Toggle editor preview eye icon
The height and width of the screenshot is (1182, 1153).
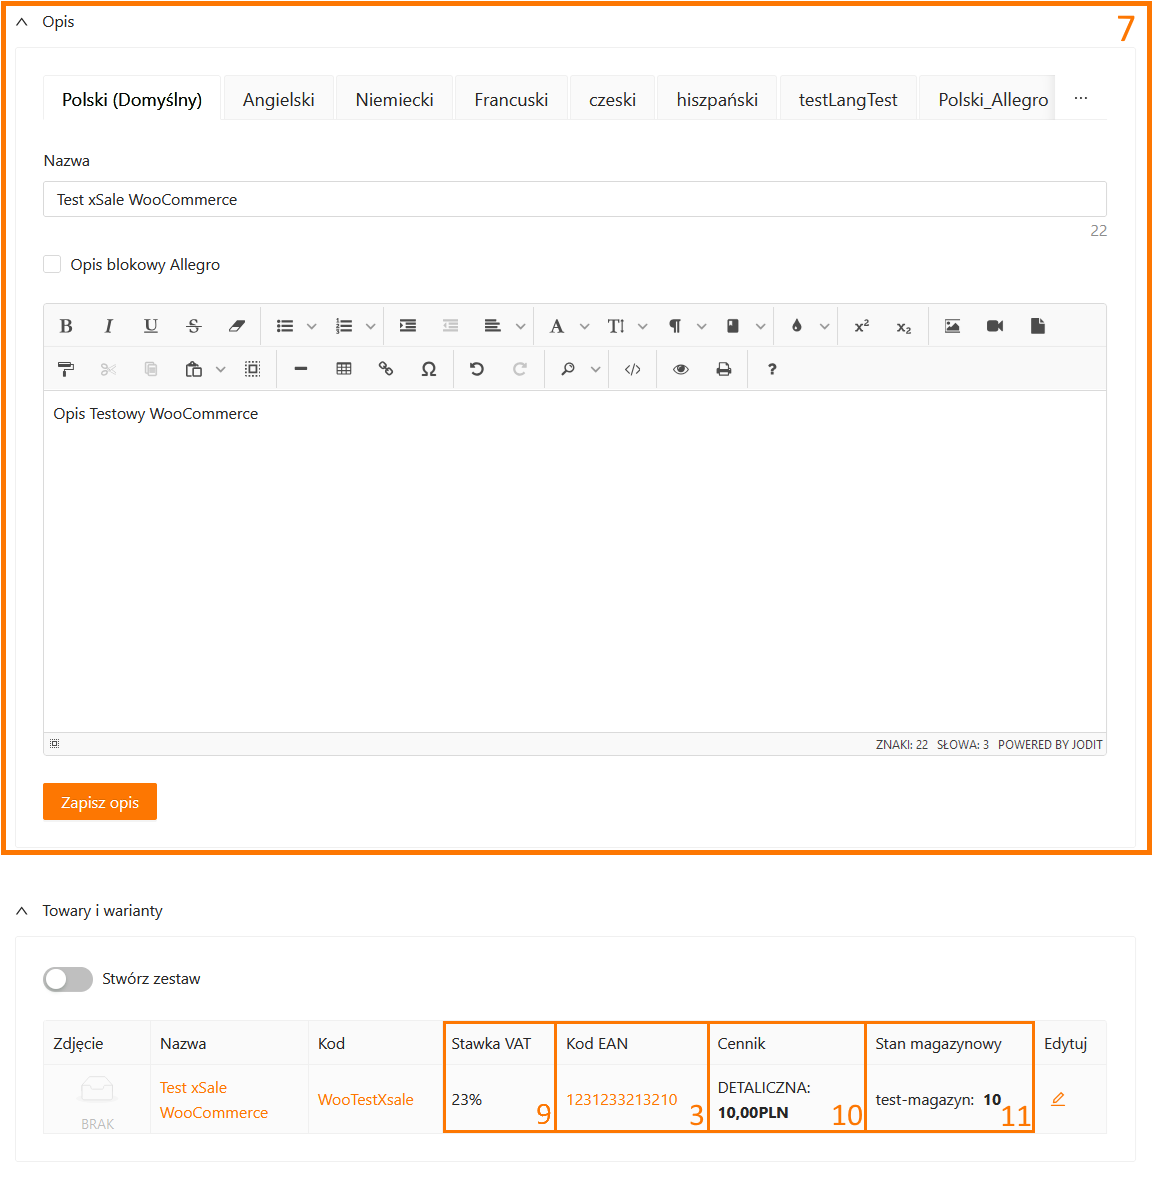point(681,369)
